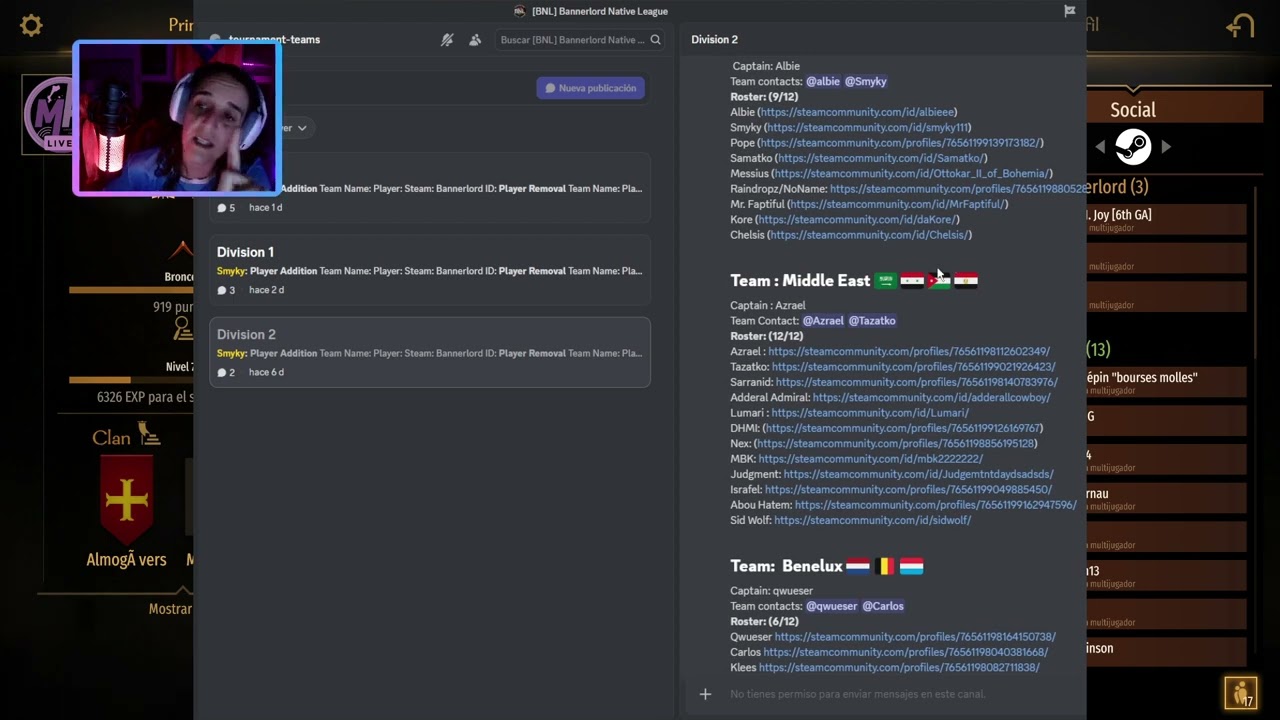This screenshot has width=1280, height=720.
Task: Open DHMI's Steam profile link
Action: (x=903, y=428)
